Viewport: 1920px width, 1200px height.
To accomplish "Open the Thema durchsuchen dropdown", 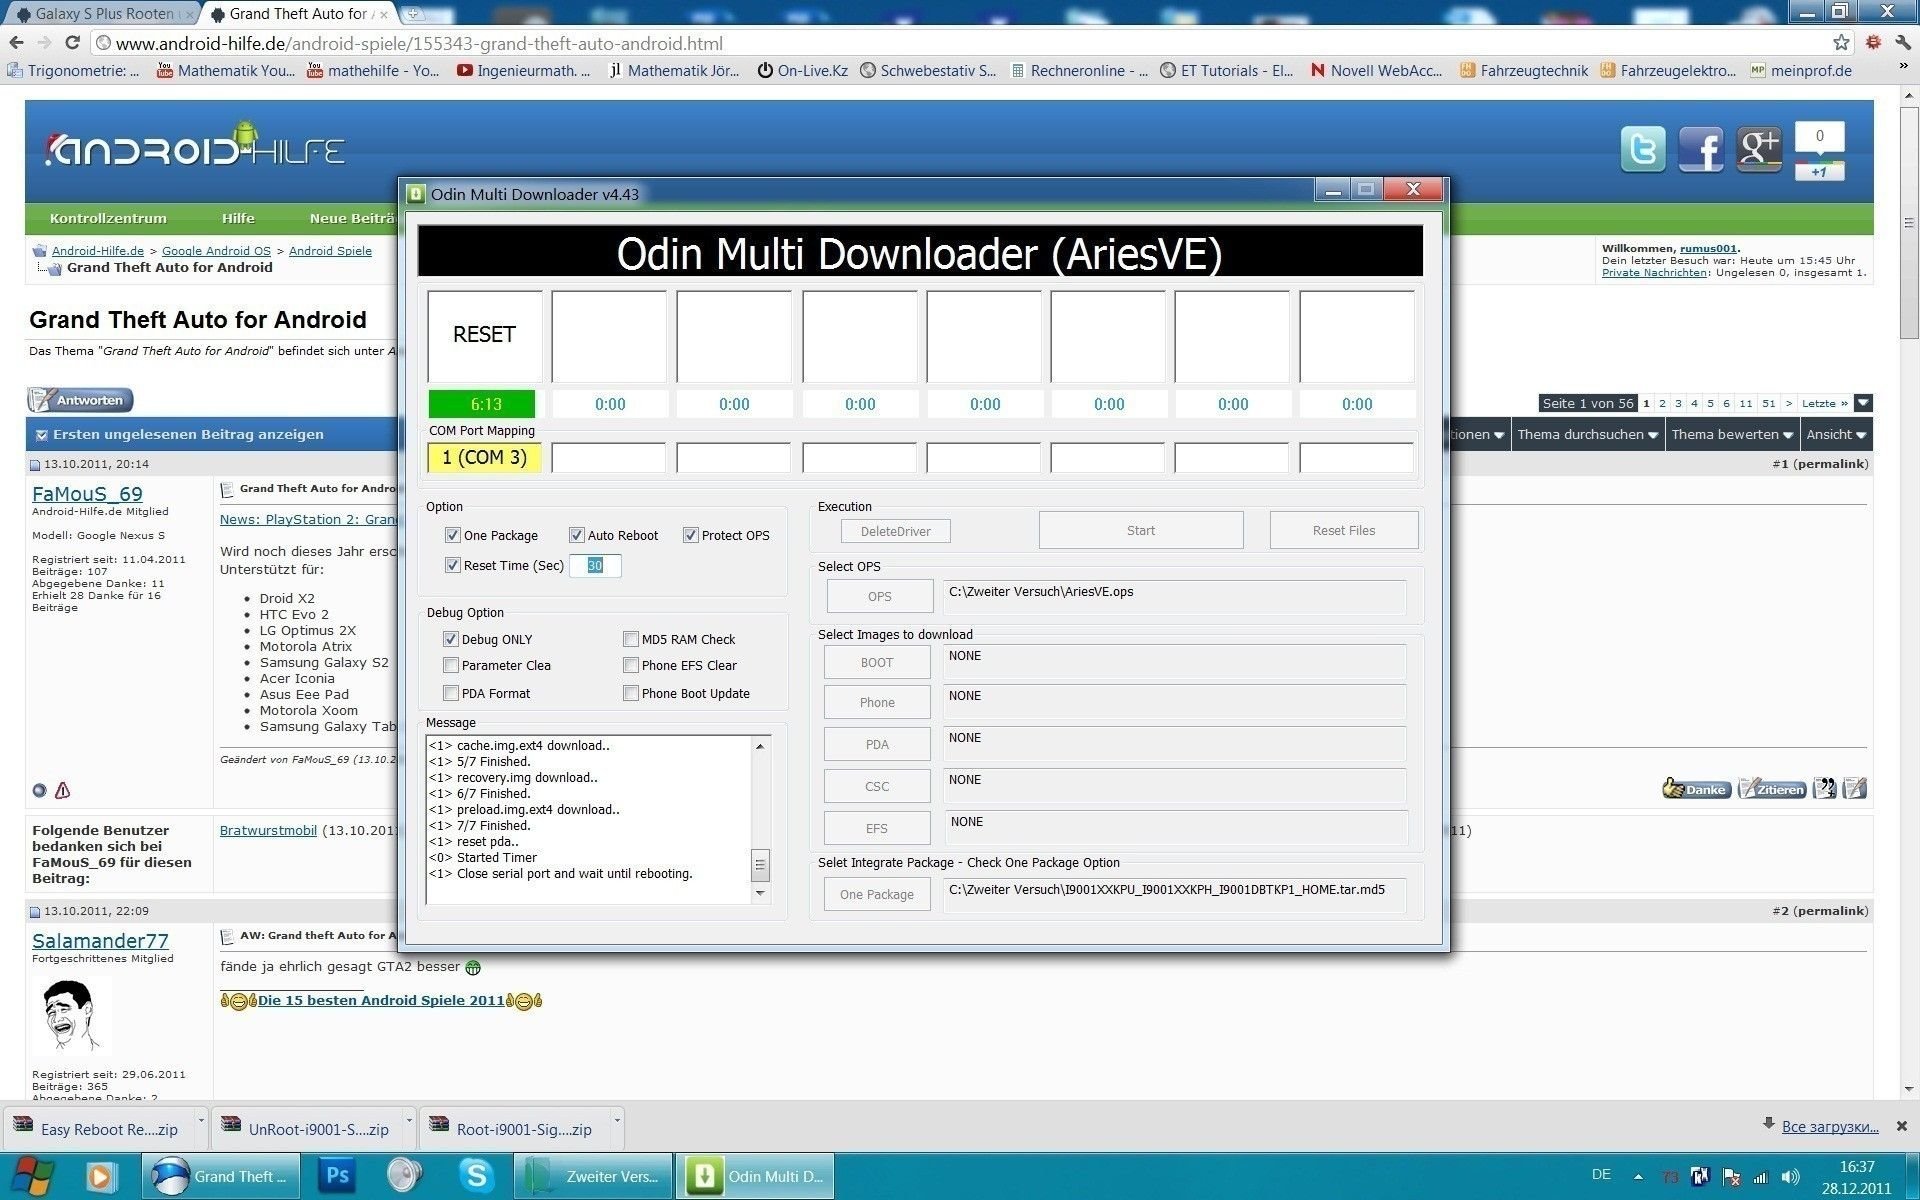I will (1587, 434).
